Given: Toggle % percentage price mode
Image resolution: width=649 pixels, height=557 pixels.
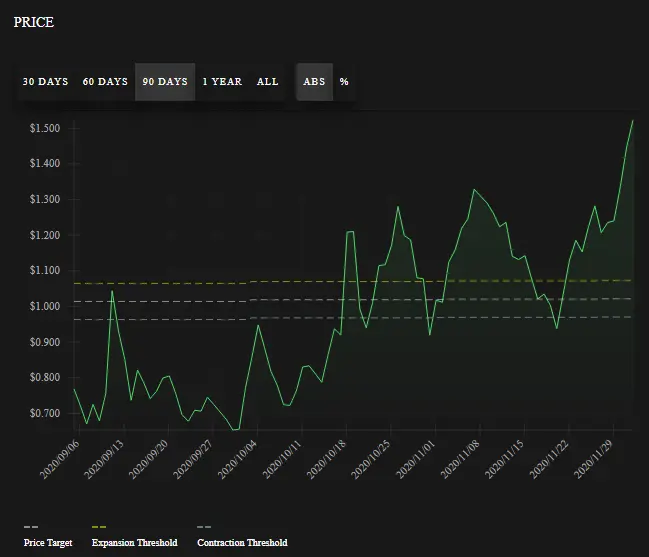Looking at the screenshot, I should (344, 82).
